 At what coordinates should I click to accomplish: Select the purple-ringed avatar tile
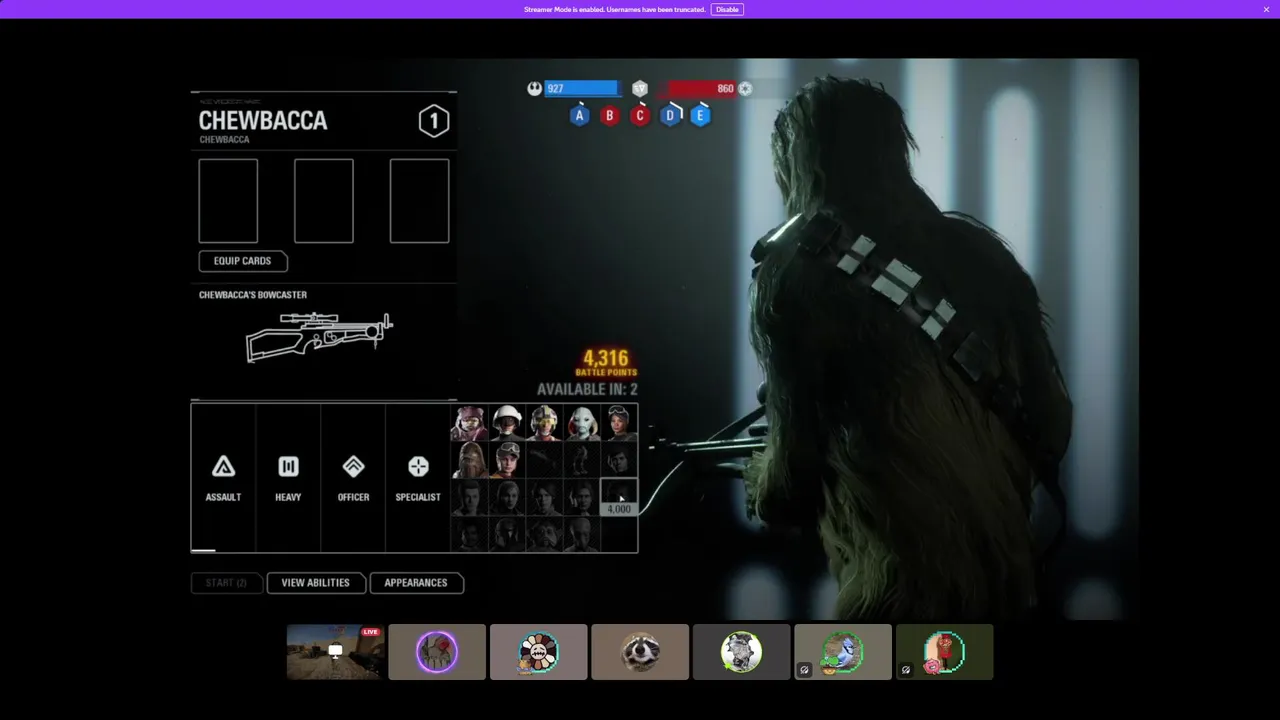click(x=437, y=652)
